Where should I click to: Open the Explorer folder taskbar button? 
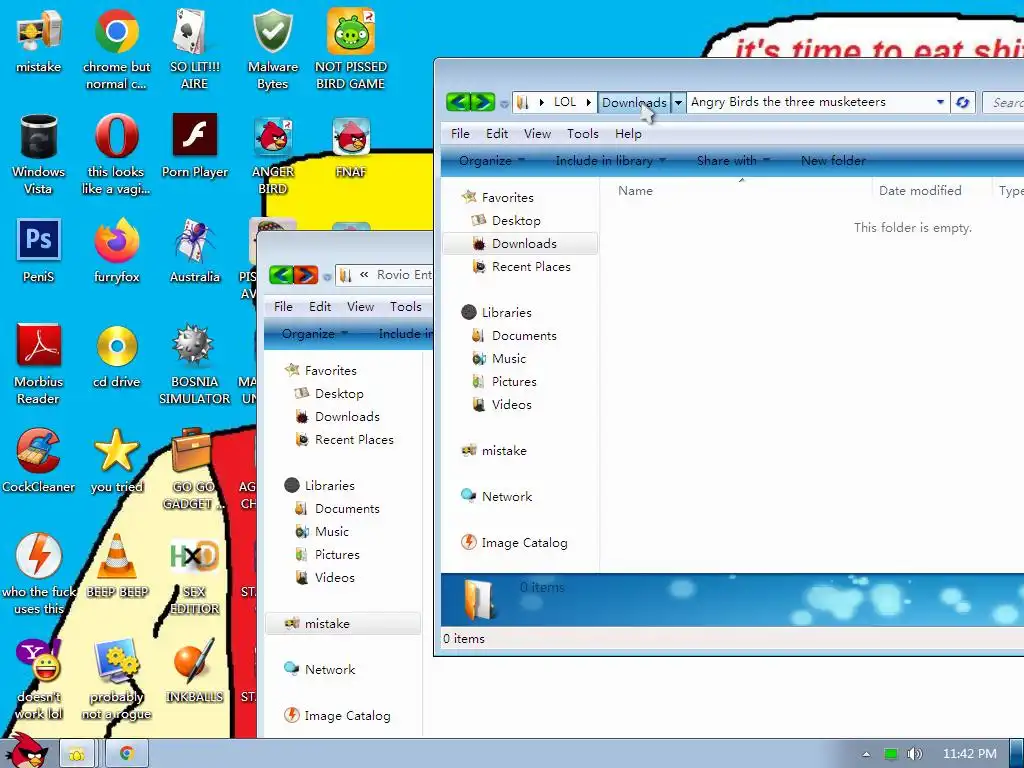pyautogui.click(x=77, y=754)
